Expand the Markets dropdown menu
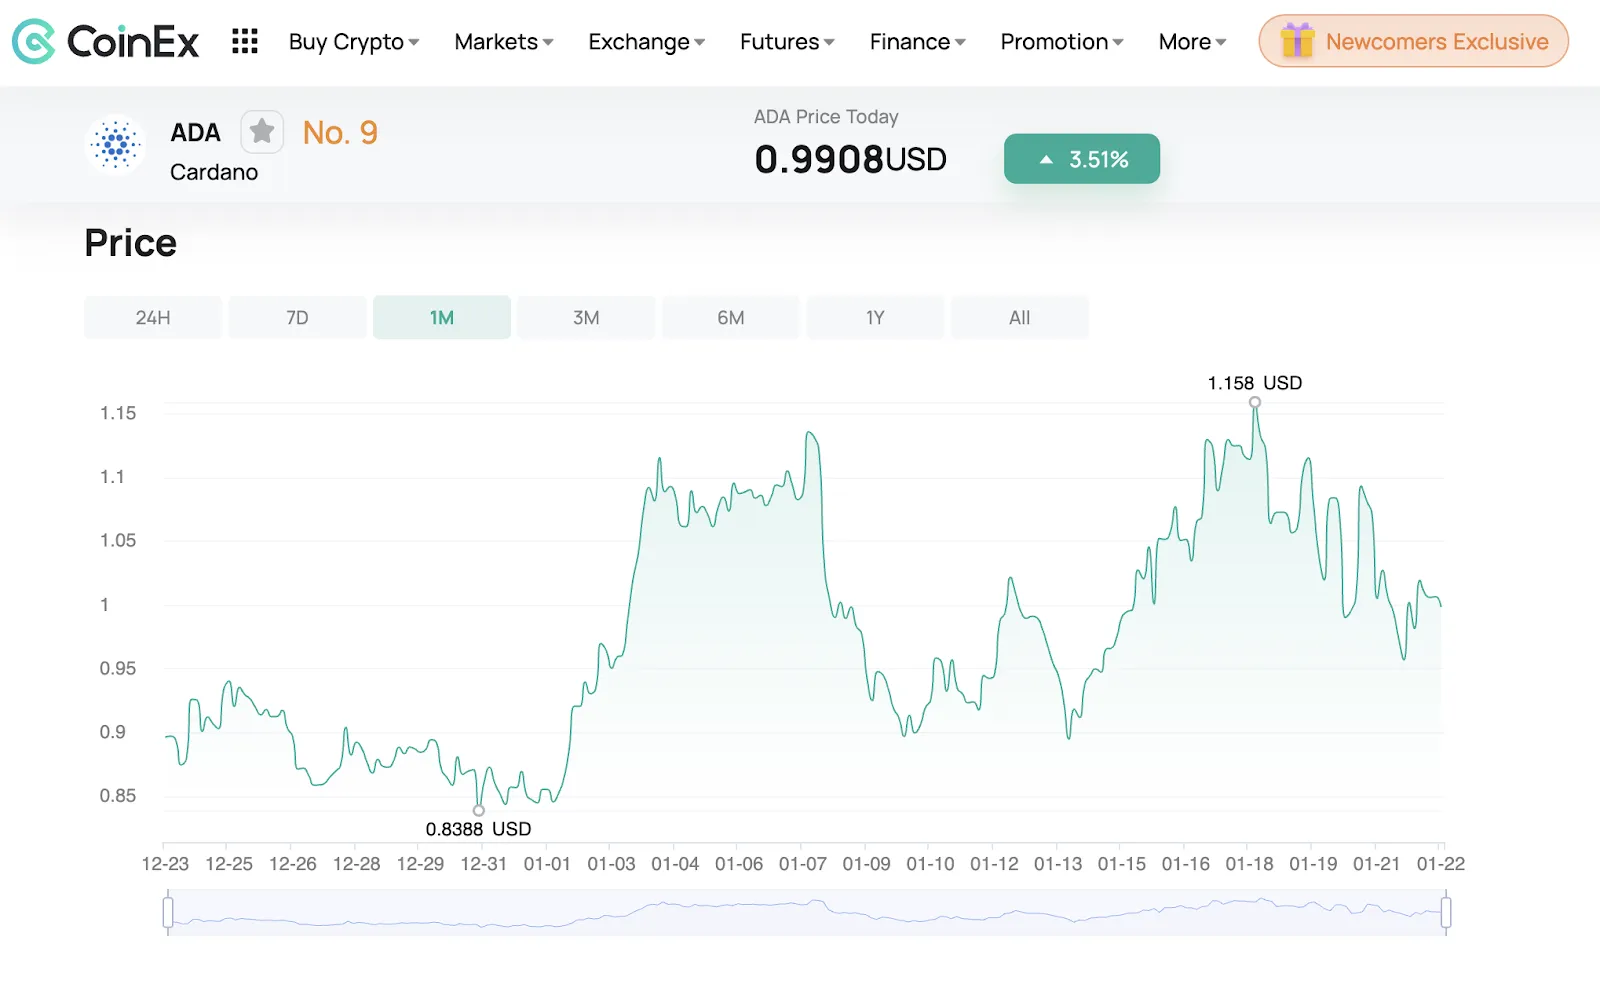This screenshot has height=988, width=1600. [x=504, y=42]
